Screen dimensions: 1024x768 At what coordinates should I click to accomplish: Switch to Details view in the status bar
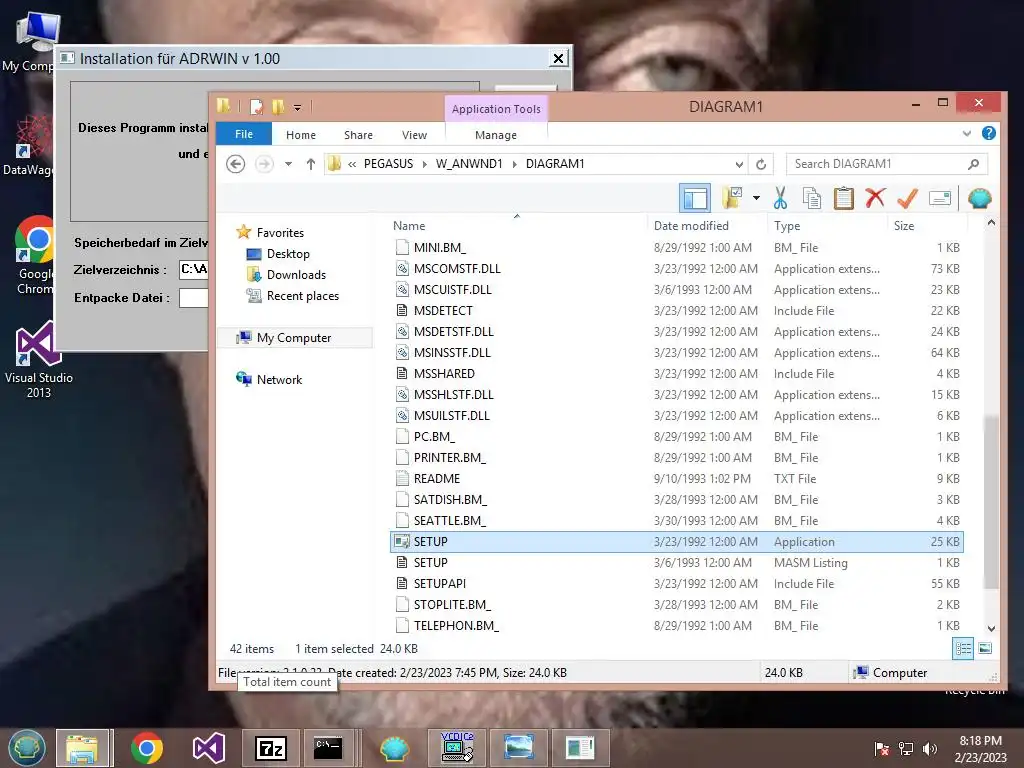pos(963,648)
